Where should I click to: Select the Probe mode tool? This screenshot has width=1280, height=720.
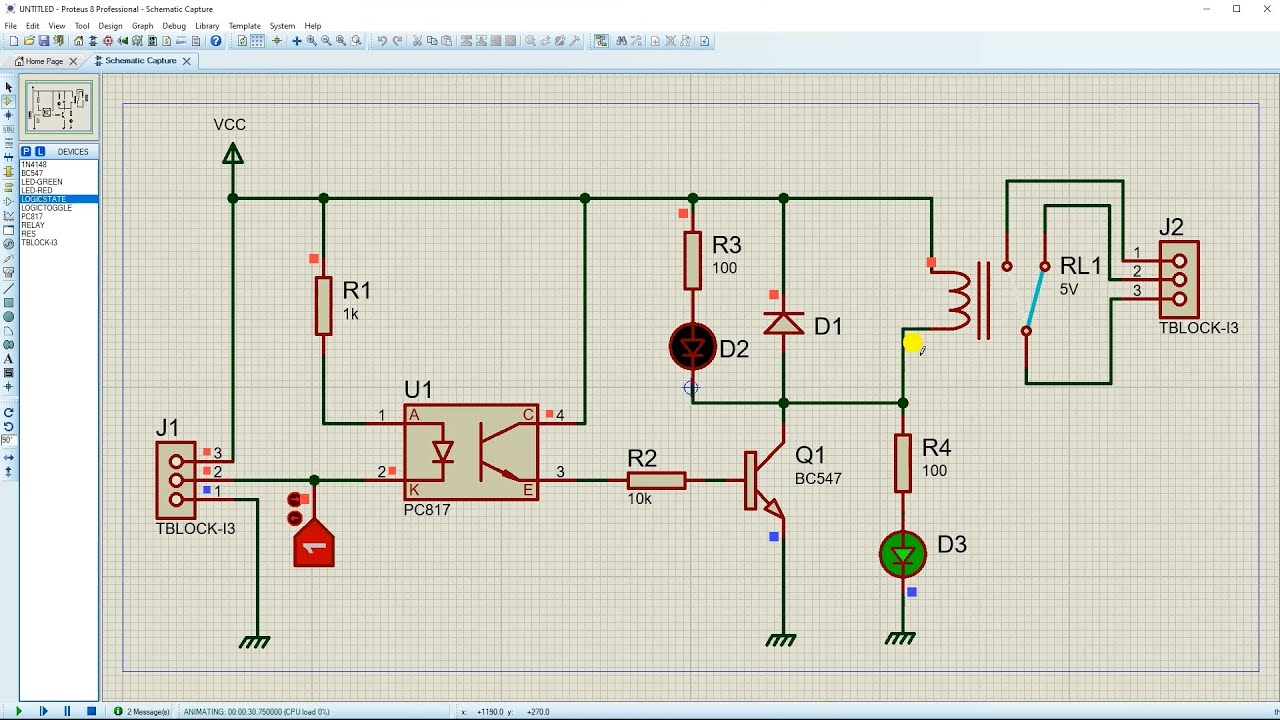tap(9, 258)
